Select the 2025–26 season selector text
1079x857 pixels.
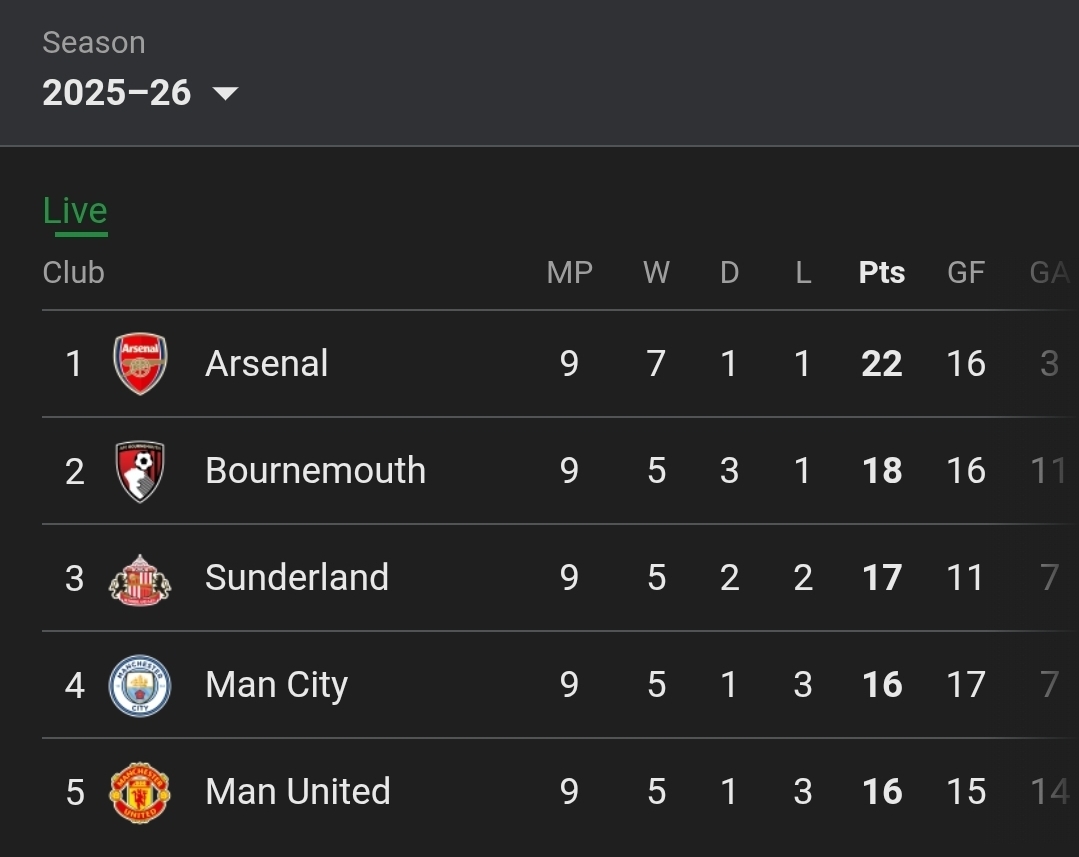(x=117, y=93)
